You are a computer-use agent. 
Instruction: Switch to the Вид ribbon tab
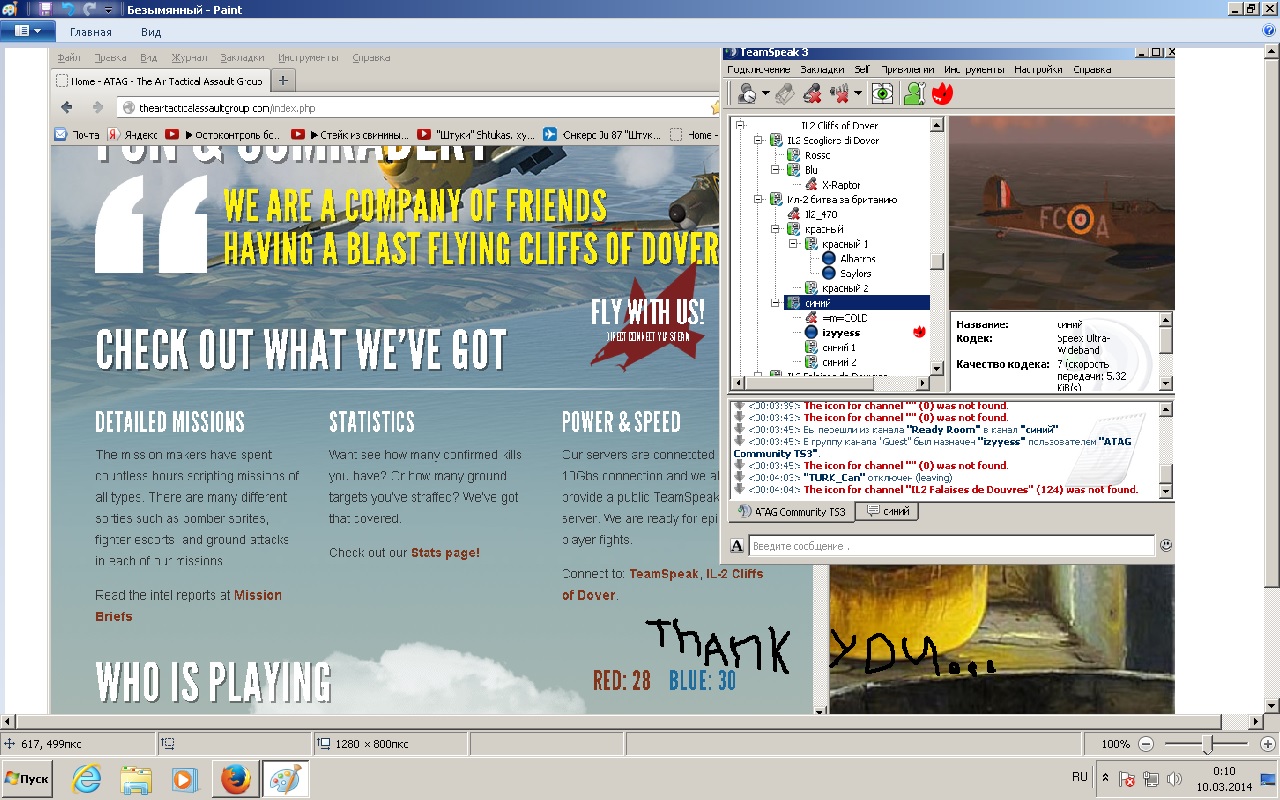(151, 32)
